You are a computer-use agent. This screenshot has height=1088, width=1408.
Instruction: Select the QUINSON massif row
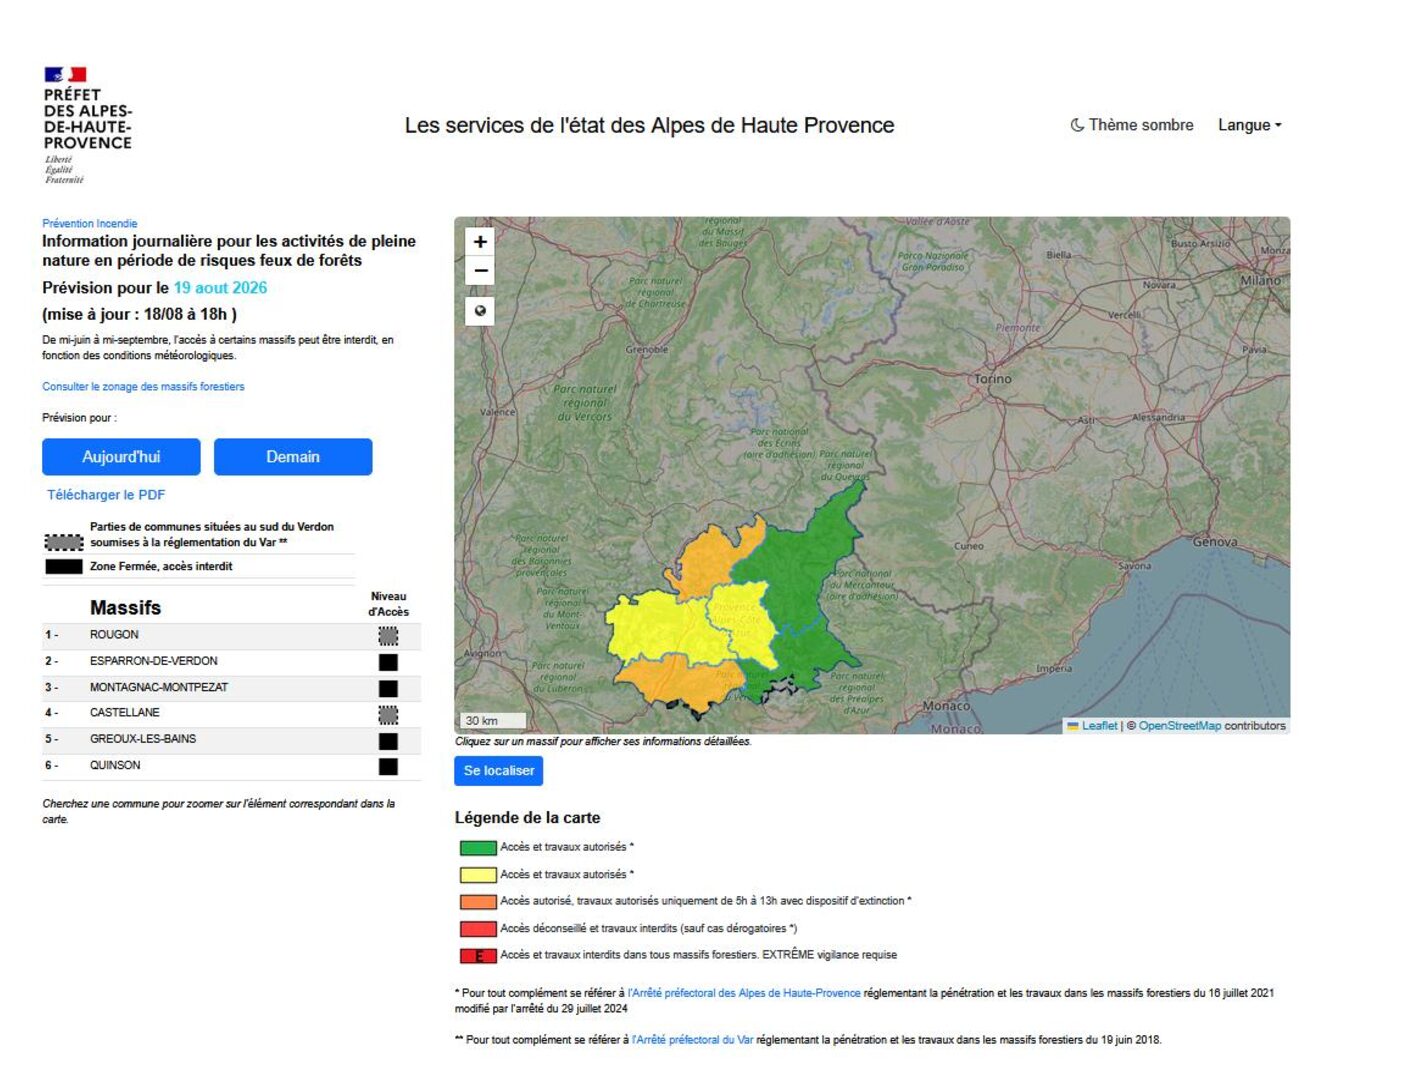(231, 766)
